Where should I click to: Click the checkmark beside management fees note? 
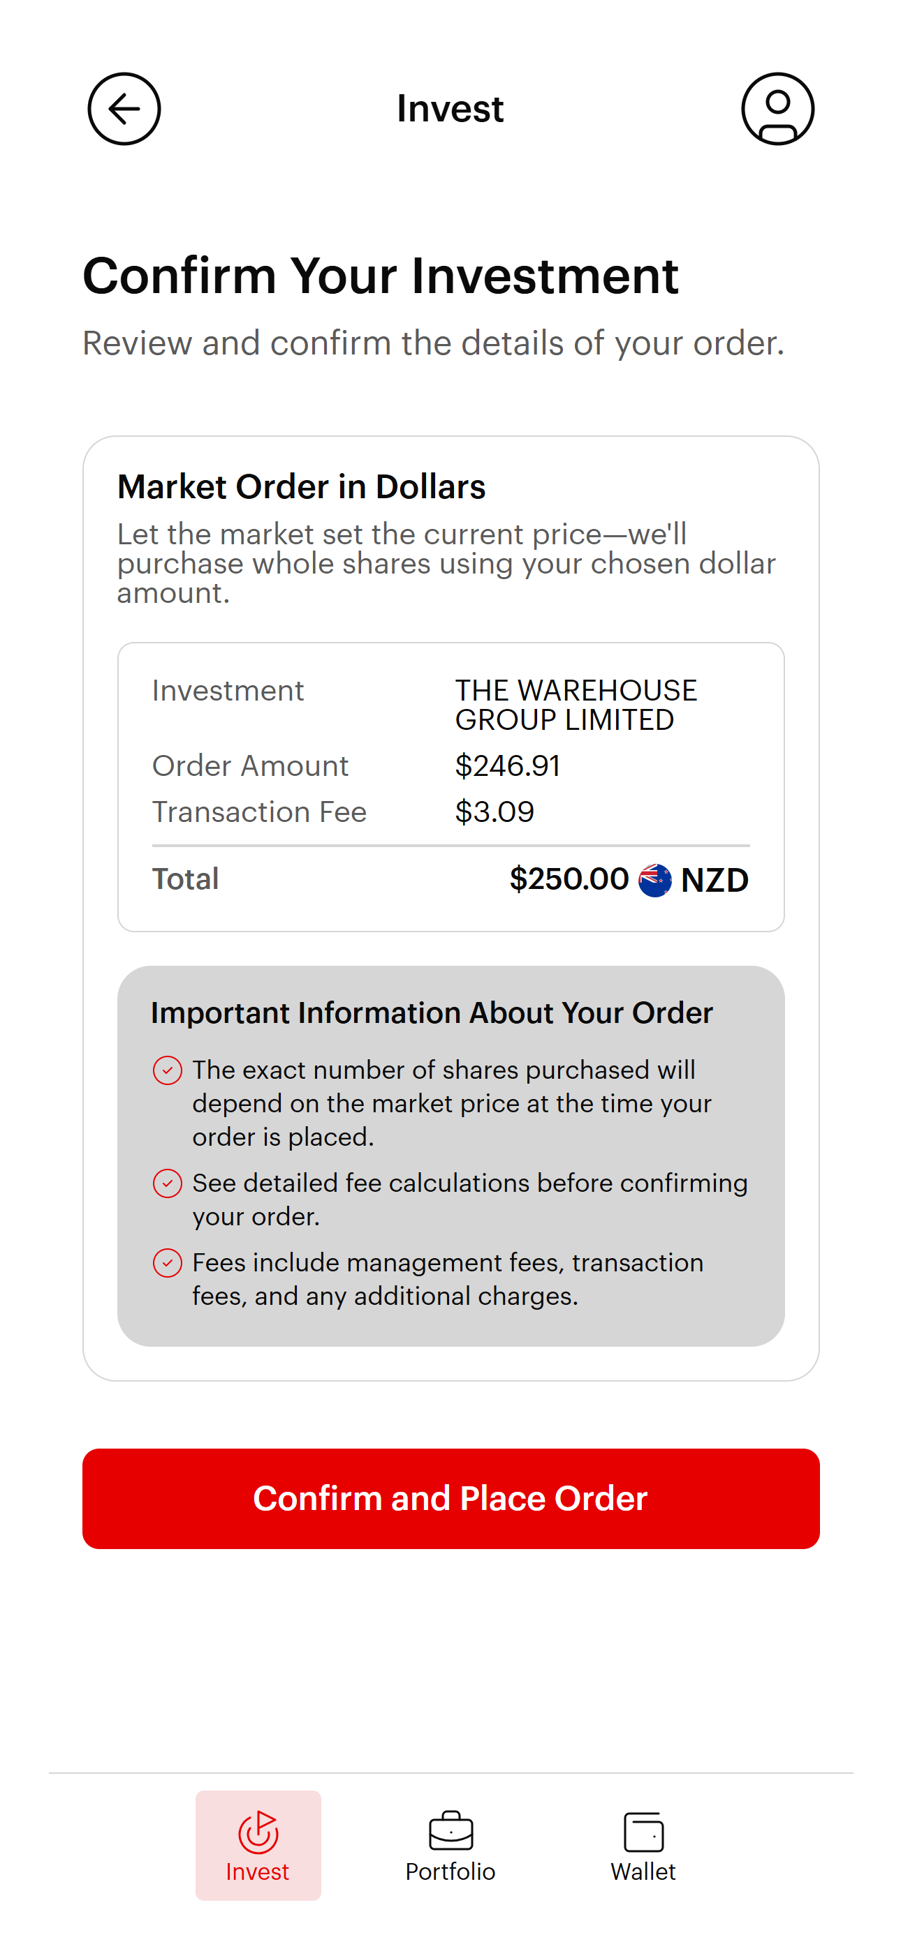pos(167,1263)
